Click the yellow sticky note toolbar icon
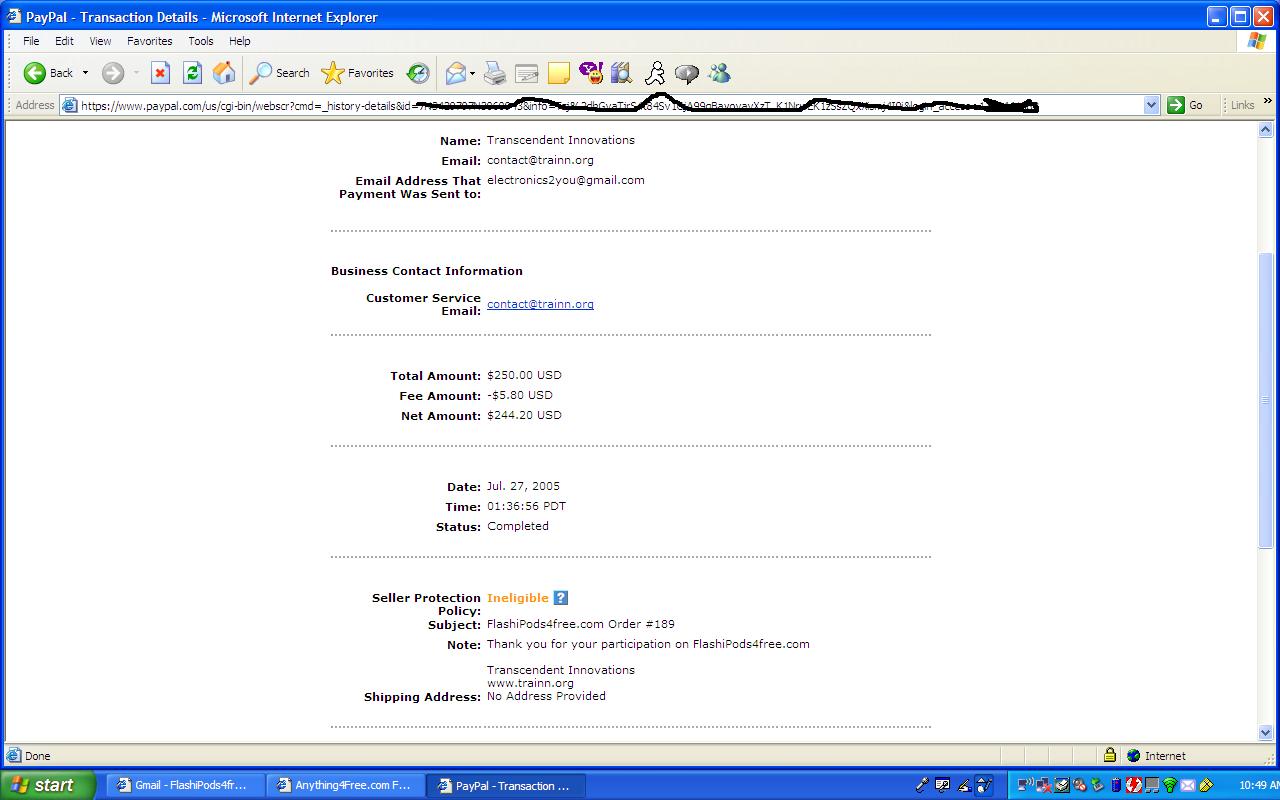The height and width of the screenshot is (800, 1280). [559, 73]
